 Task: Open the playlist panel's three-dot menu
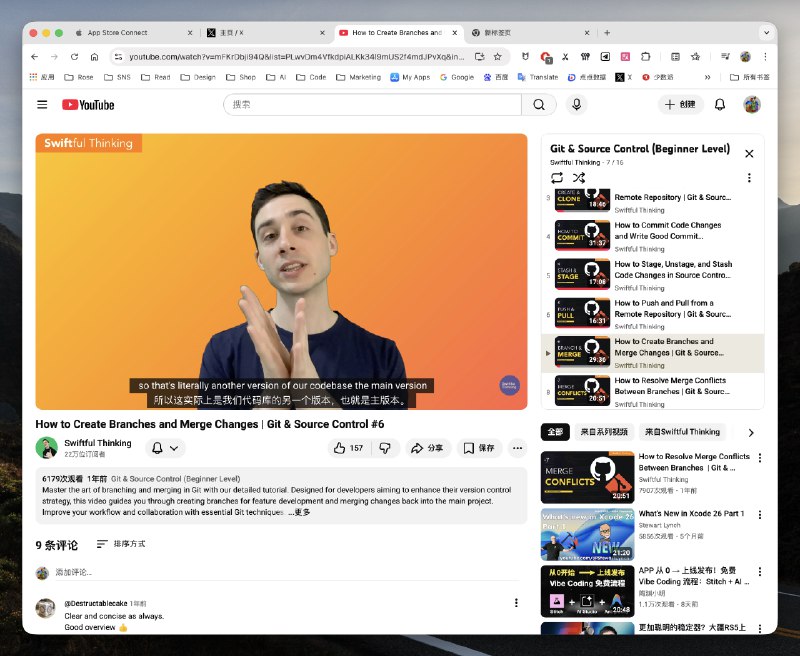tap(750, 177)
